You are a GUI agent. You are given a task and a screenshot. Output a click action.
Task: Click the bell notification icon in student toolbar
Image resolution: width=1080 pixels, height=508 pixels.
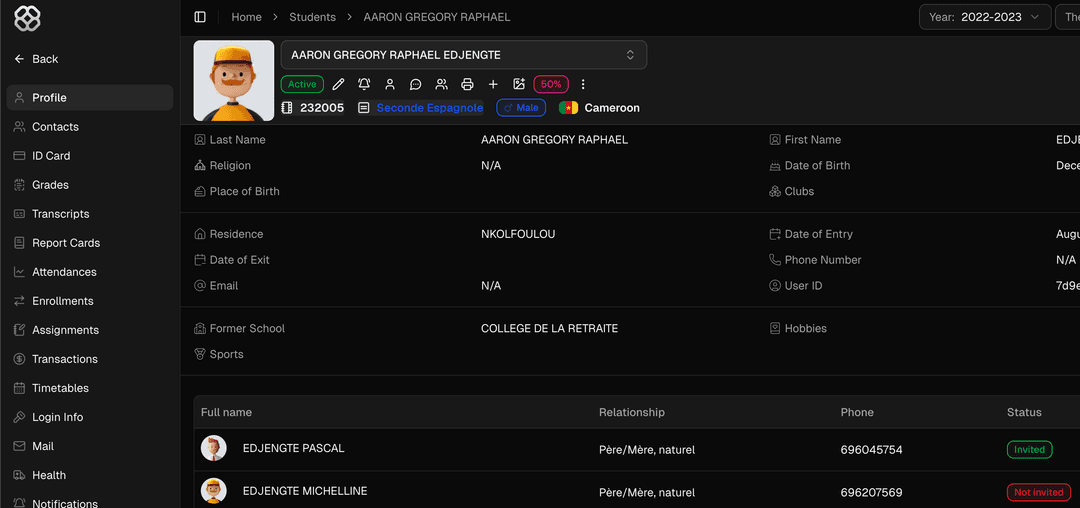point(364,85)
